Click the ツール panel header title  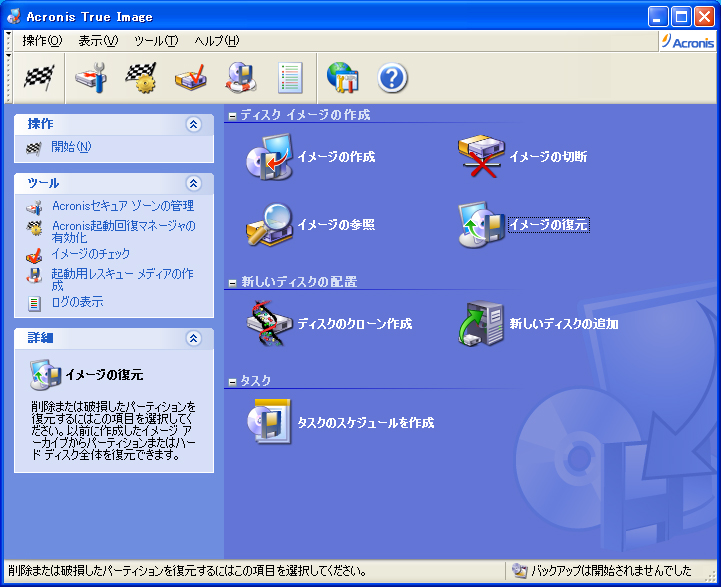tap(43, 183)
